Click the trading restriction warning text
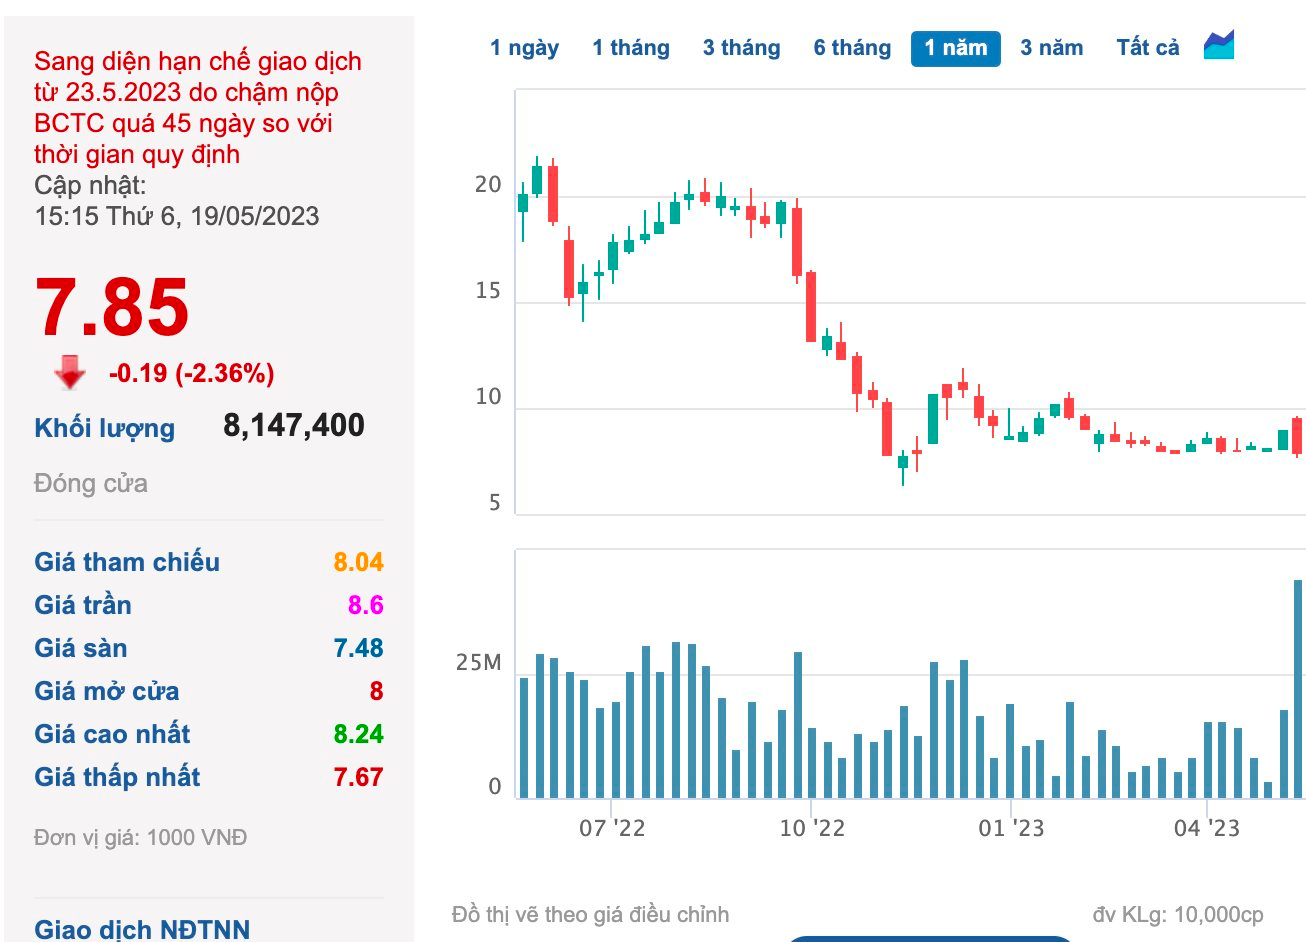Viewport: 1306px width, 942px height. 198,108
